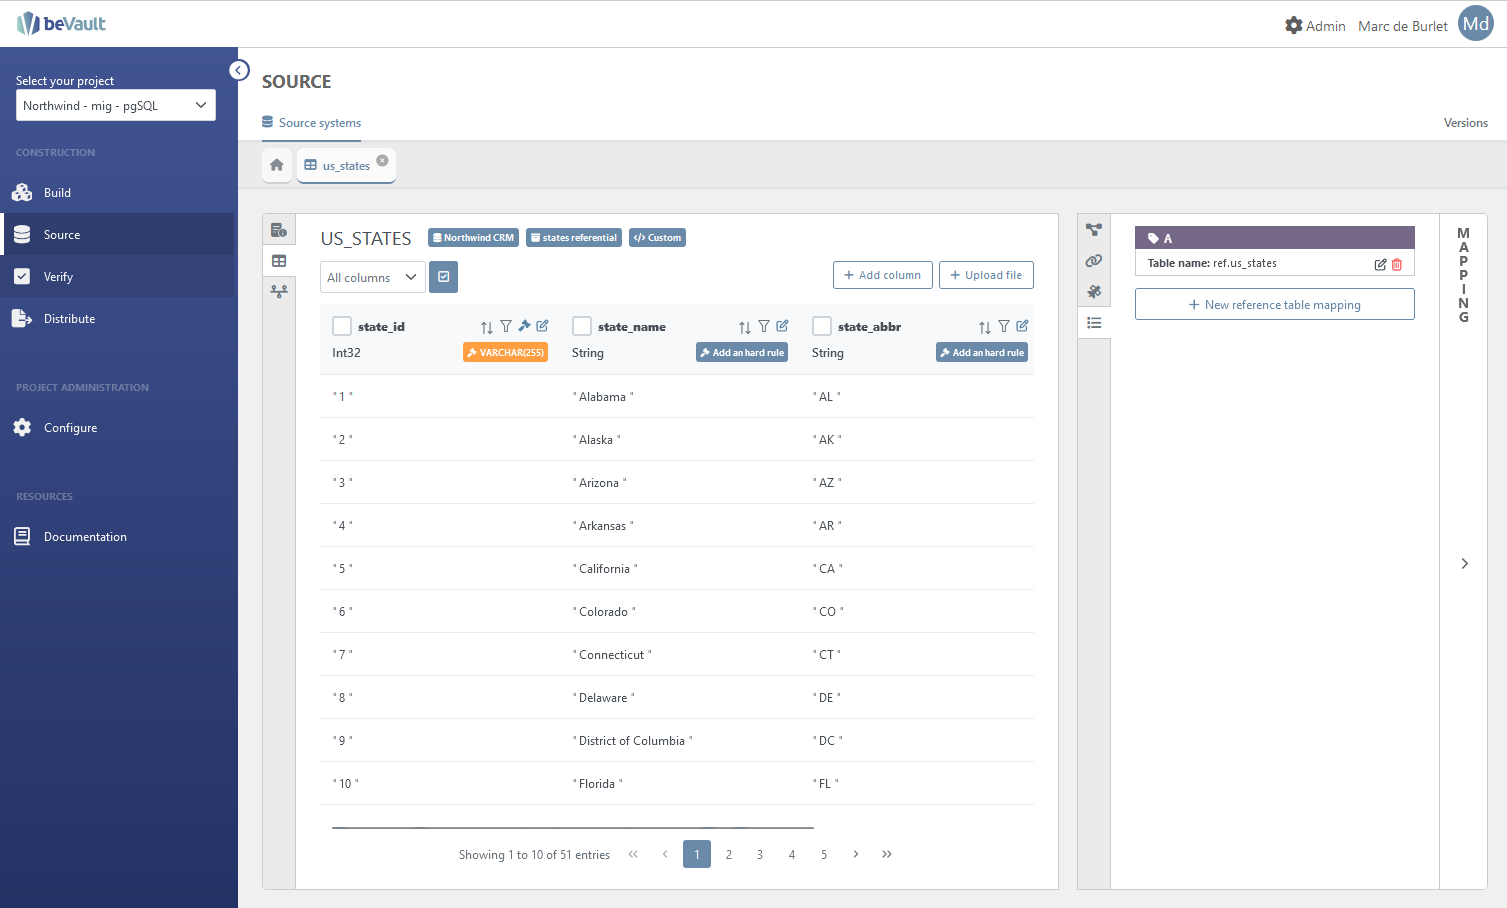Collapse the left sidebar with arrow button
The height and width of the screenshot is (908, 1507).
[x=239, y=70]
